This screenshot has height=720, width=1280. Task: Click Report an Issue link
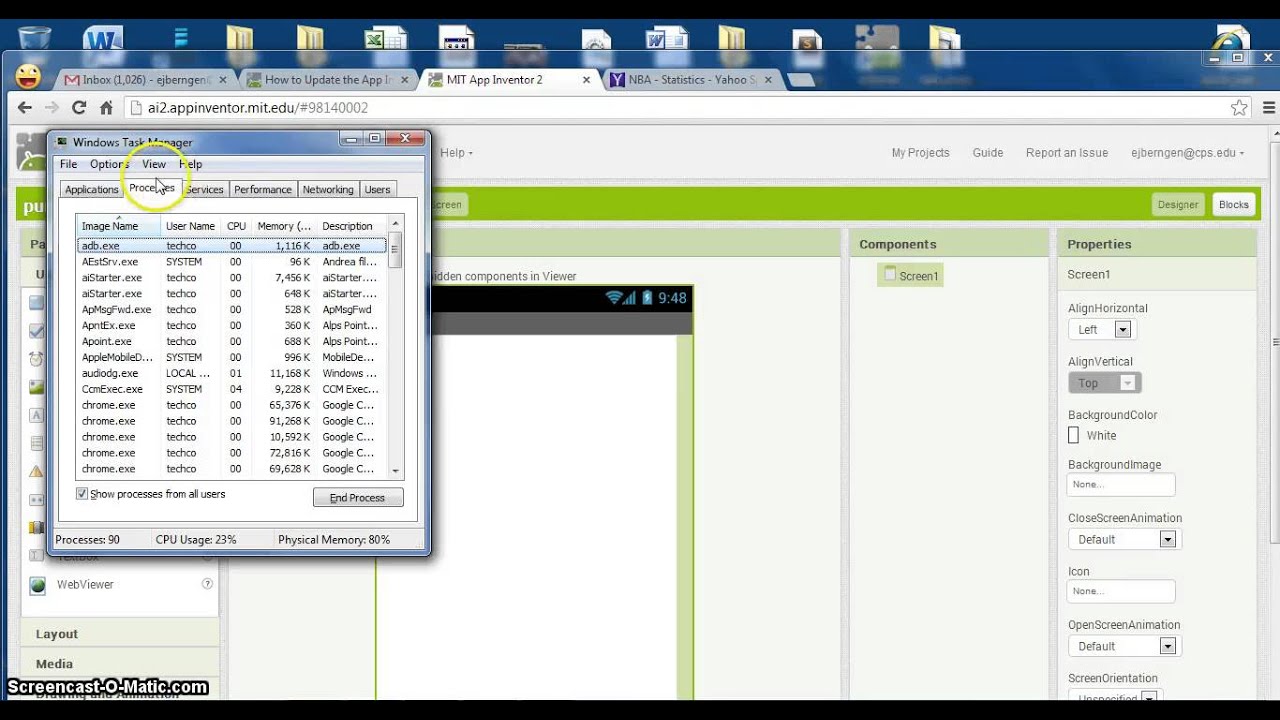pos(1067,153)
